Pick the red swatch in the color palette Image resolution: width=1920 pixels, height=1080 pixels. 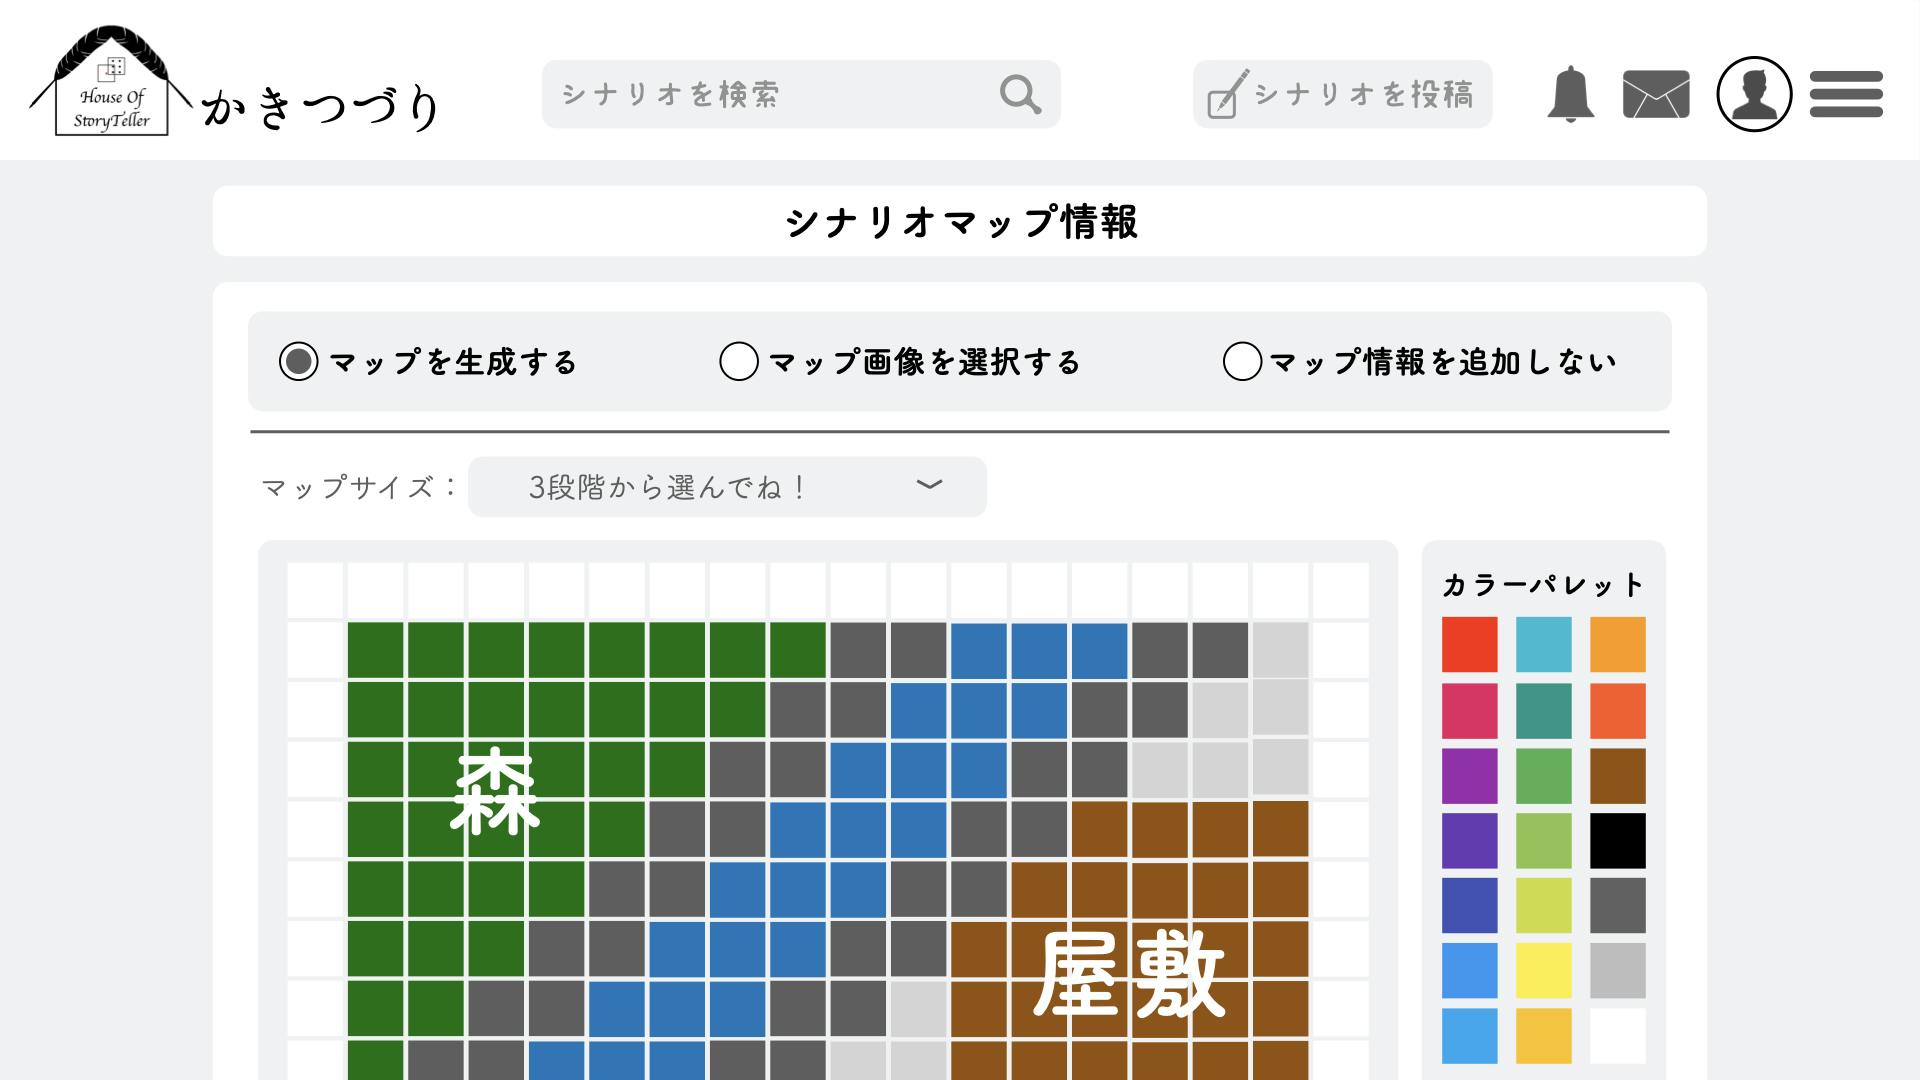1469,644
